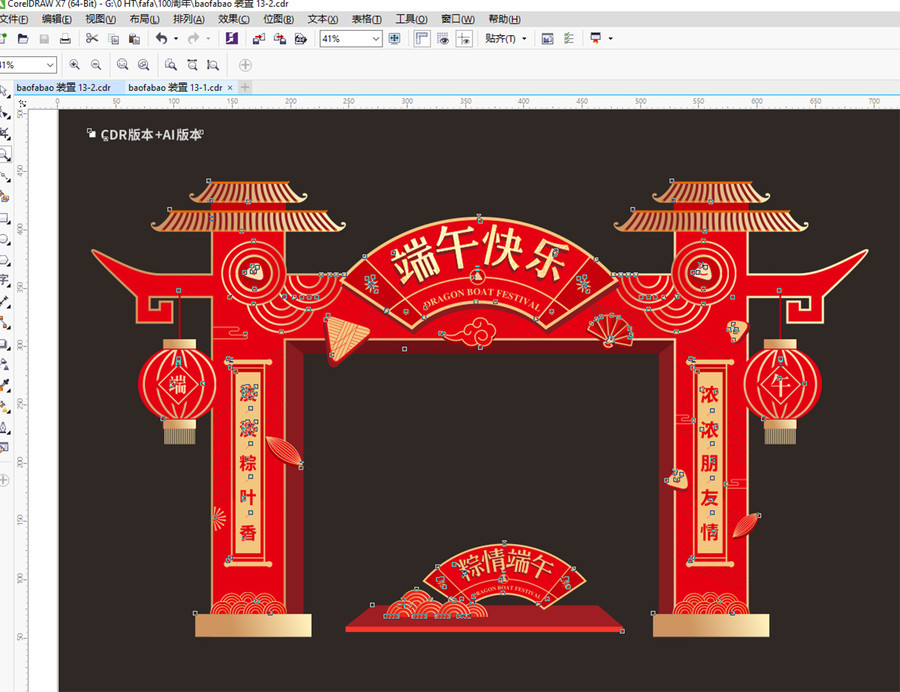Open the 排列(A) menu
Image resolution: width=900 pixels, height=692 pixels.
(189, 19)
